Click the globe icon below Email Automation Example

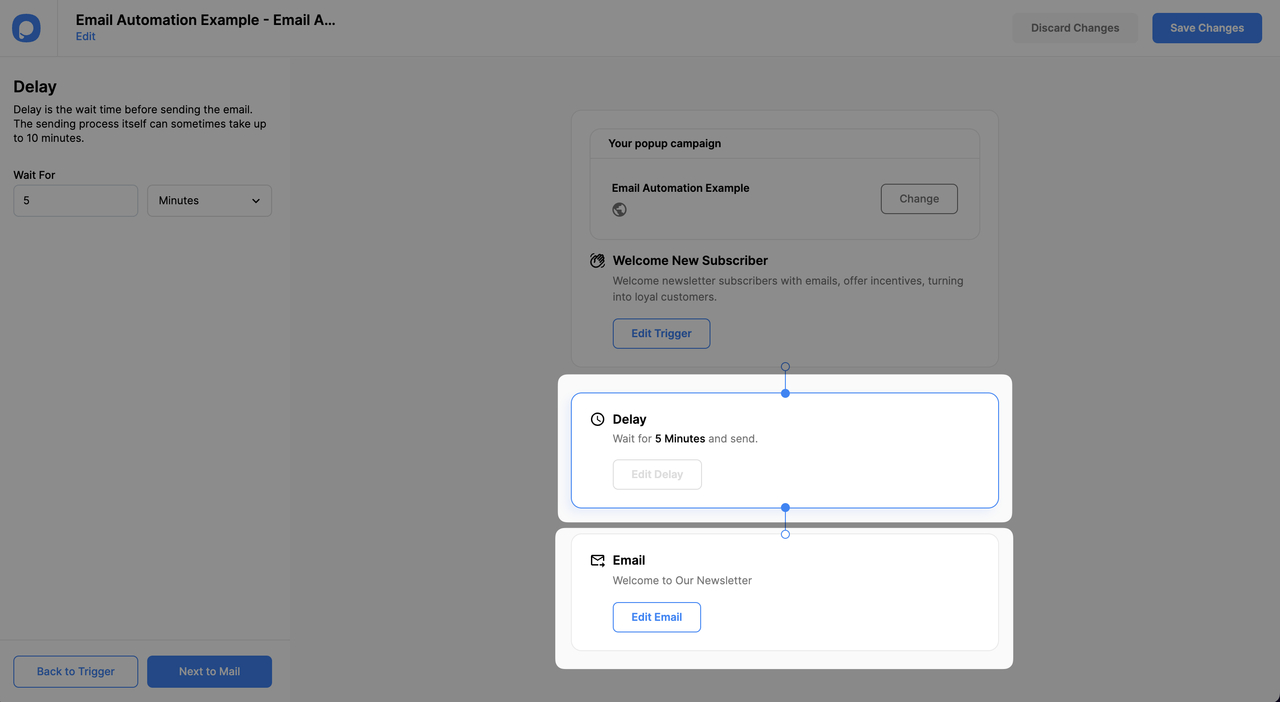pyautogui.click(x=619, y=209)
